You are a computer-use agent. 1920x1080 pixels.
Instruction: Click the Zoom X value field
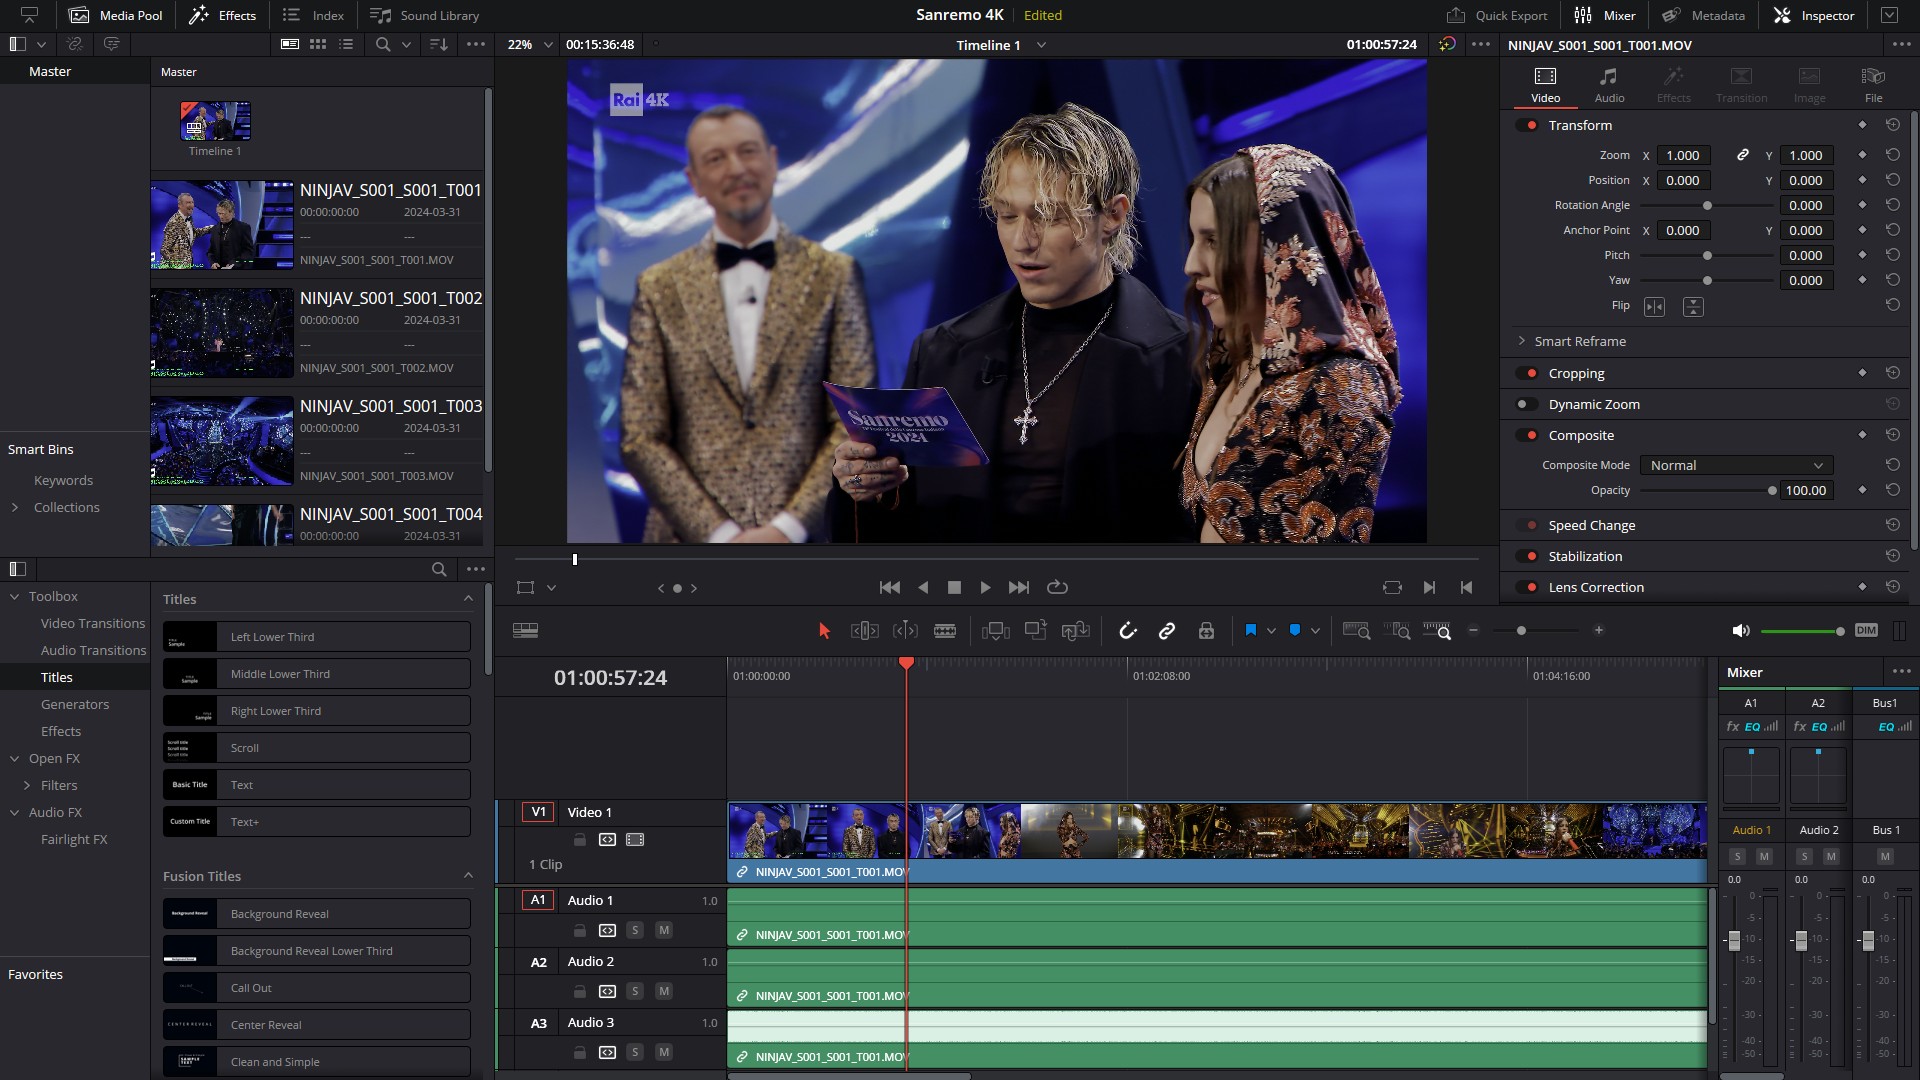1683,156
